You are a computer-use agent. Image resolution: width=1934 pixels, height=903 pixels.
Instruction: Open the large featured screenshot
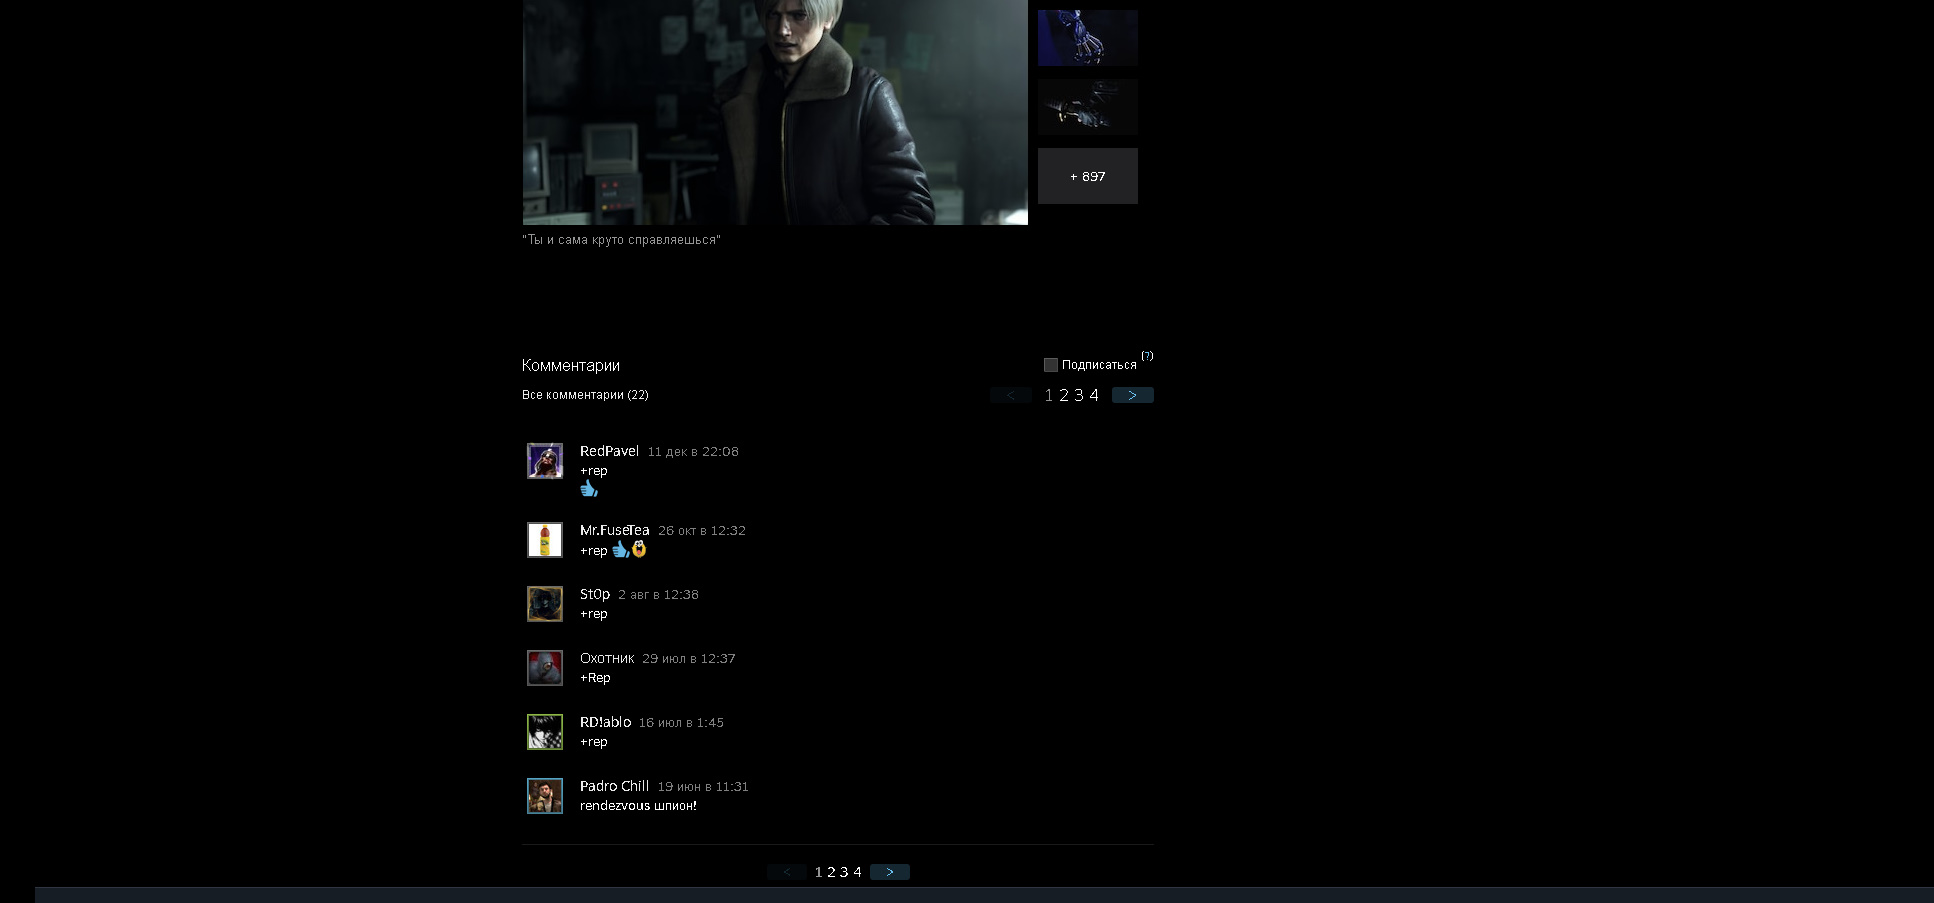pos(775,112)
